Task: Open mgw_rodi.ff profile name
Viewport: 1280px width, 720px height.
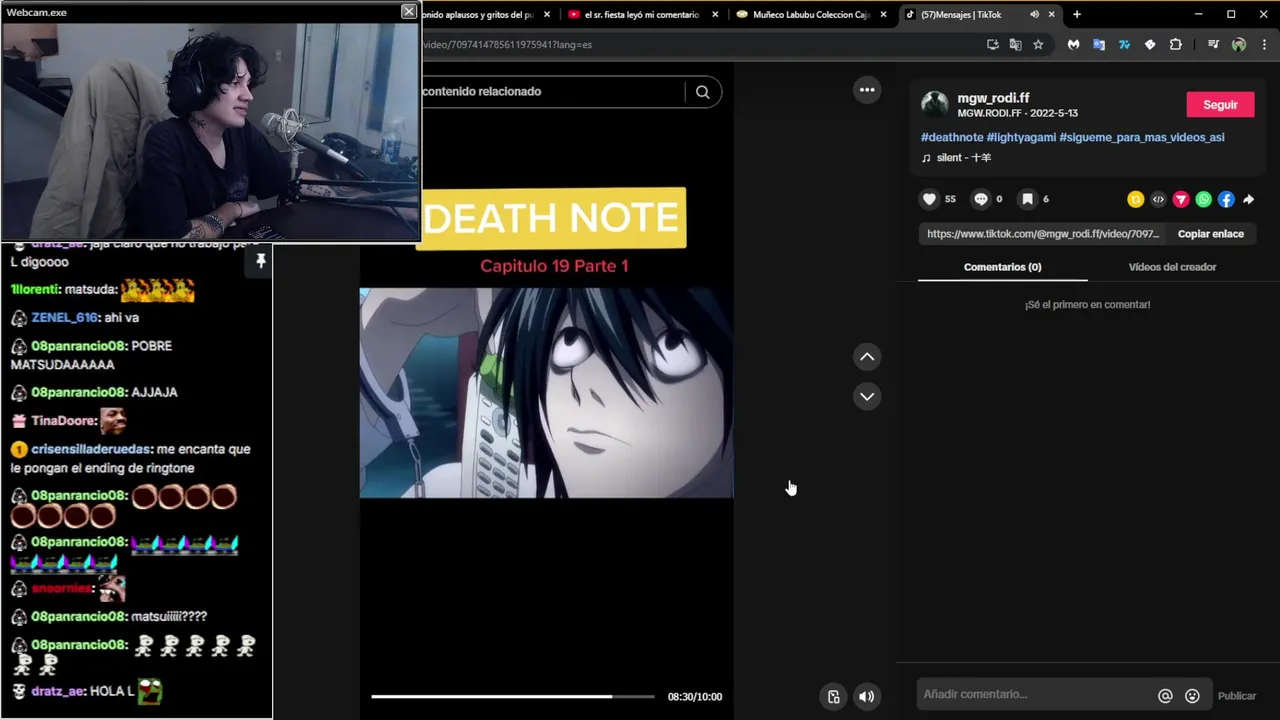Action: pyautogui.click(x=993, y=98)
